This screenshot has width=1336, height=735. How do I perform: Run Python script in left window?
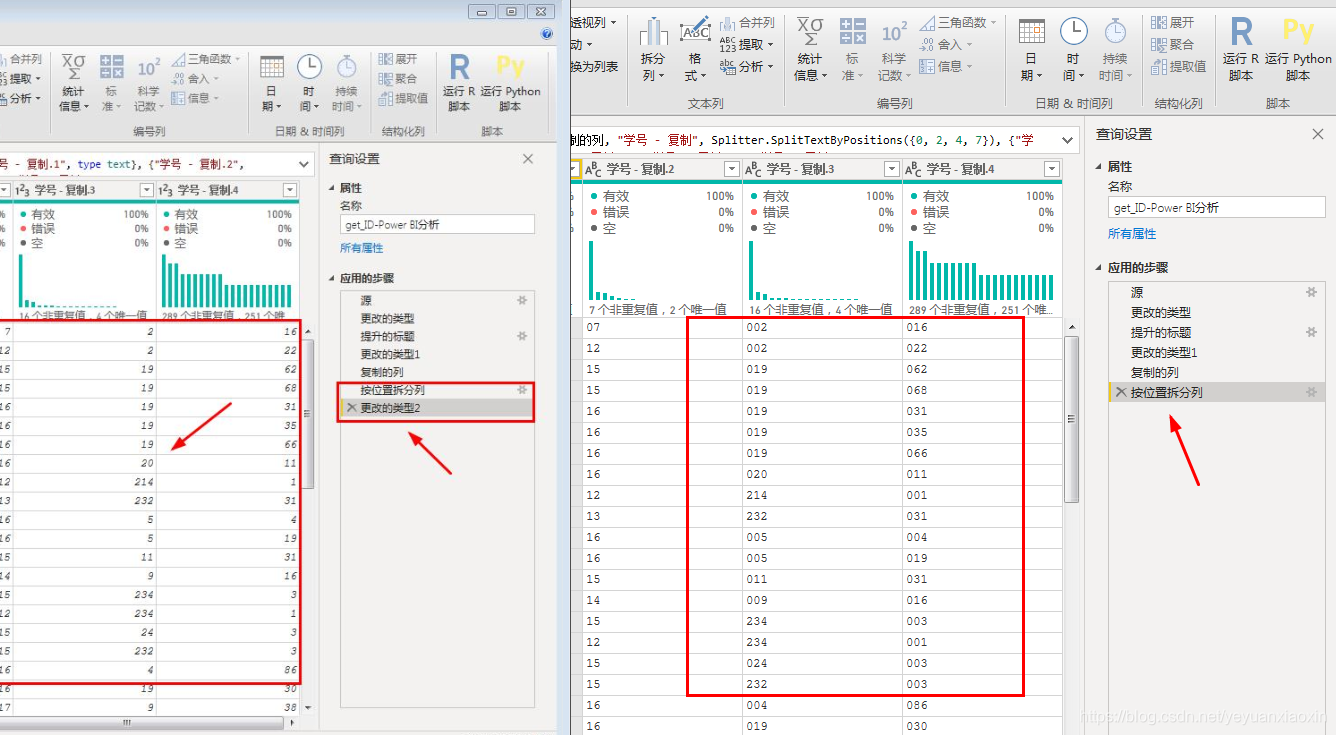[510, 83]
